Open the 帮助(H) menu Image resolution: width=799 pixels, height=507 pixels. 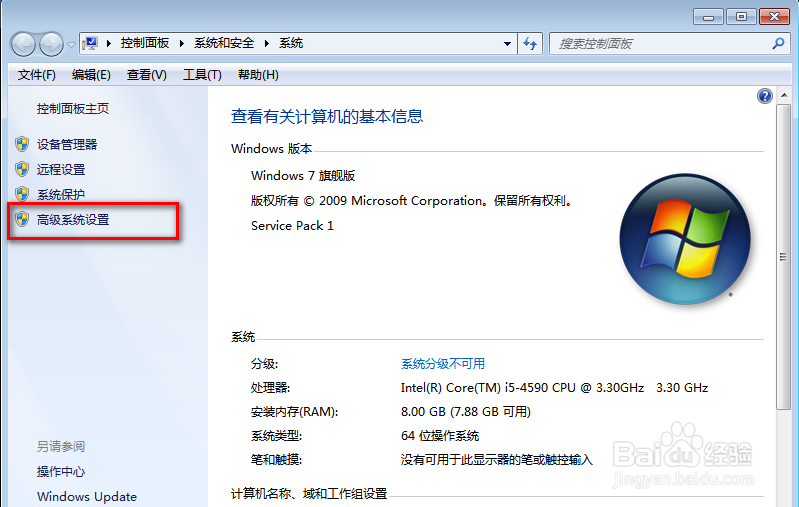[x=258, y=75]
